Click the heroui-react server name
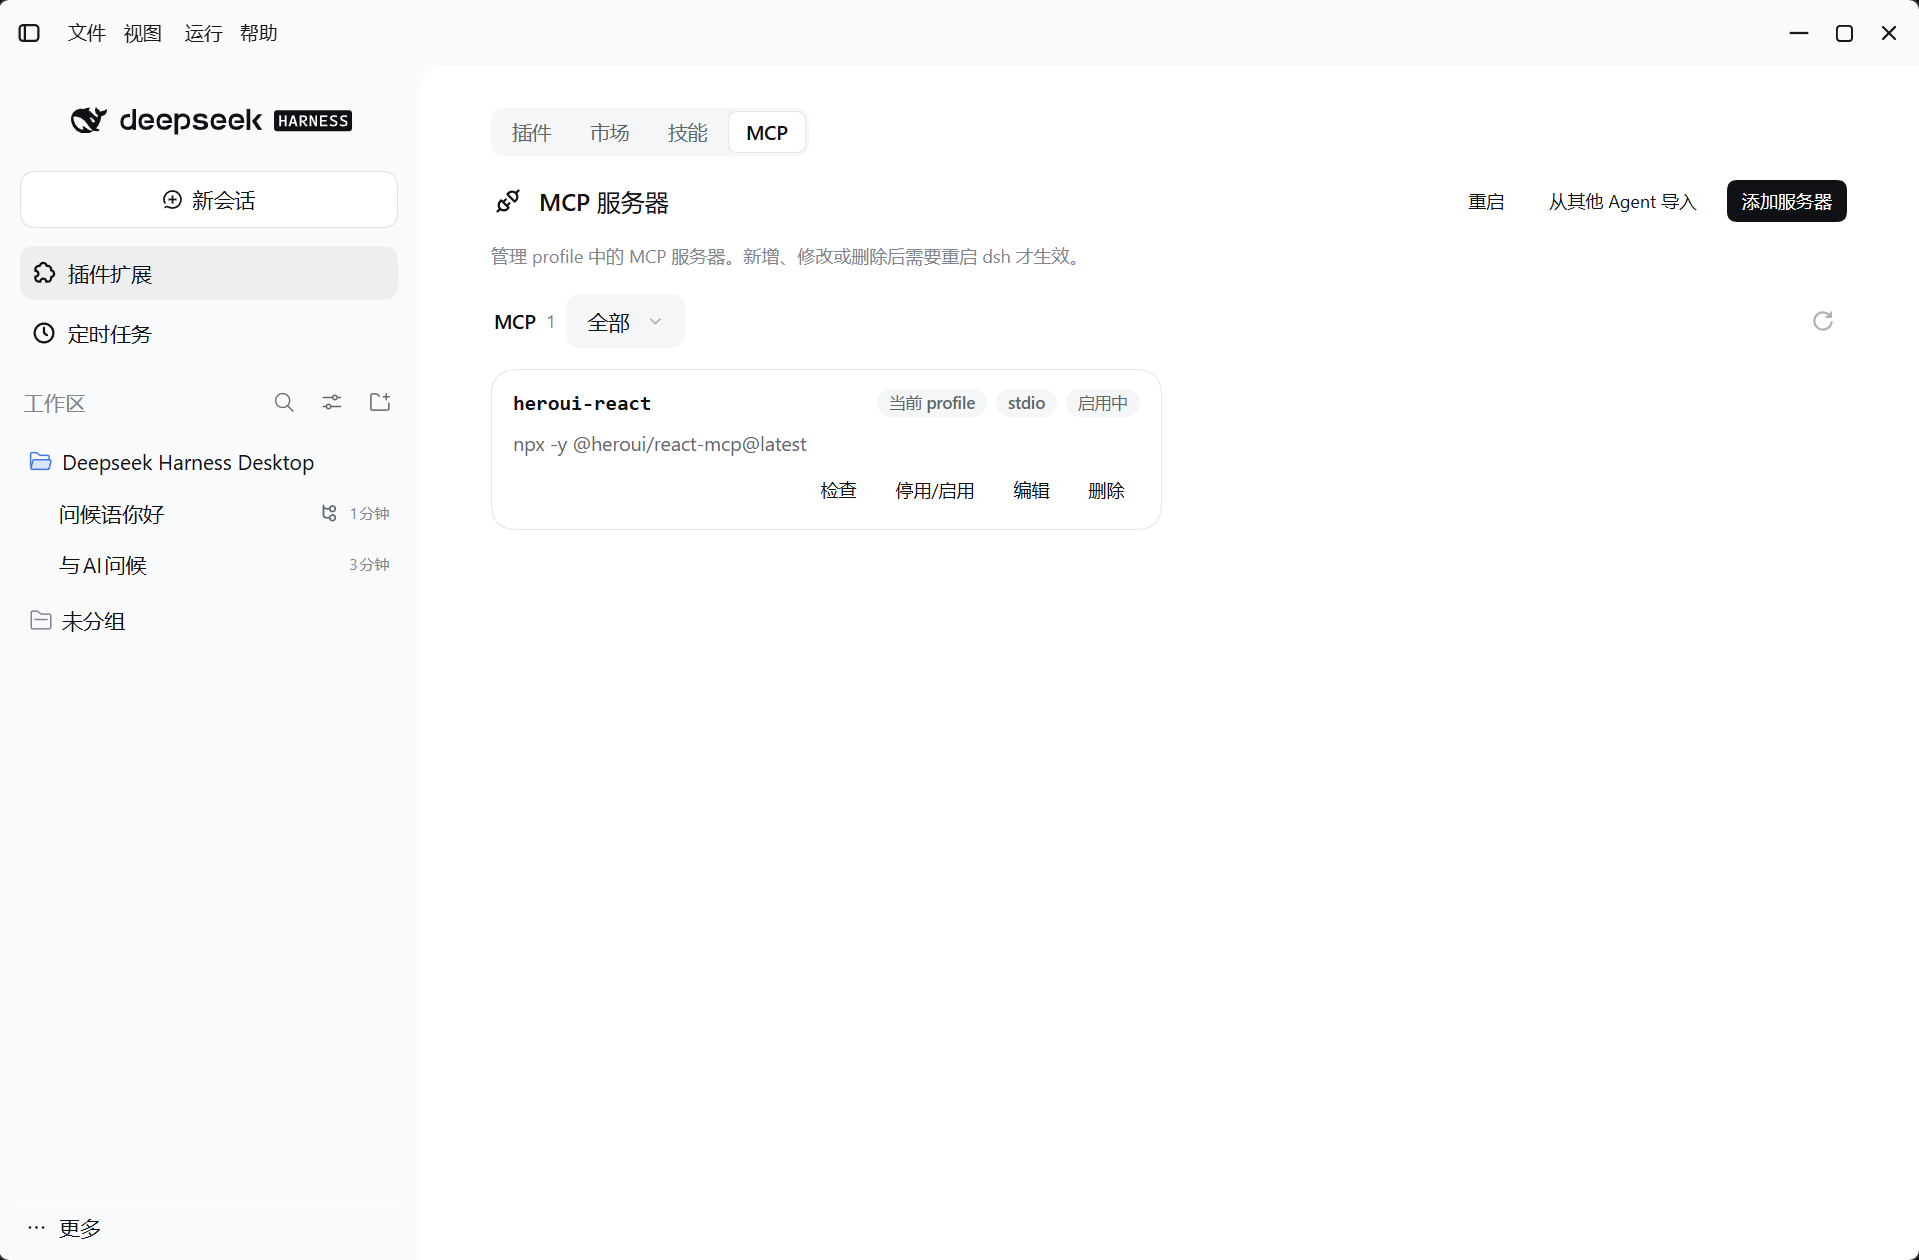Screen dimensions: 1919x1260 click(582, 403)
